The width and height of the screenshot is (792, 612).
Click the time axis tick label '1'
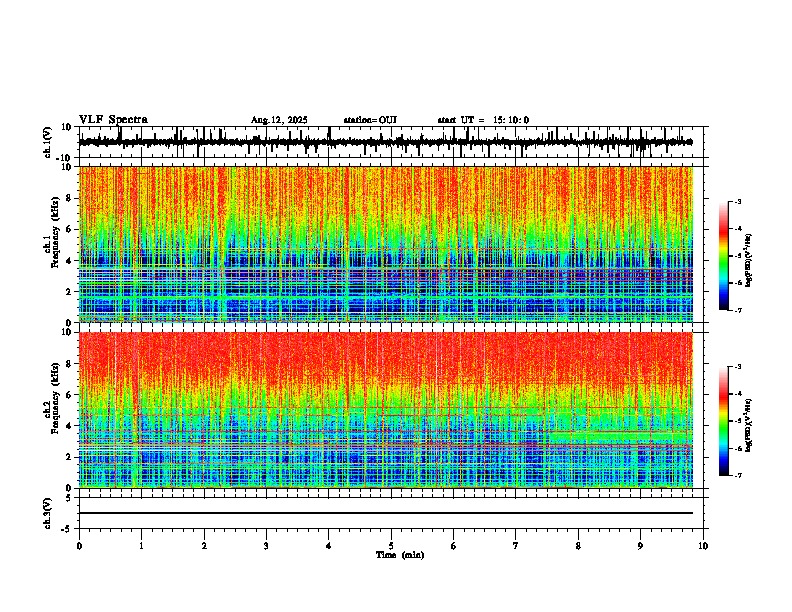(141, 546)
